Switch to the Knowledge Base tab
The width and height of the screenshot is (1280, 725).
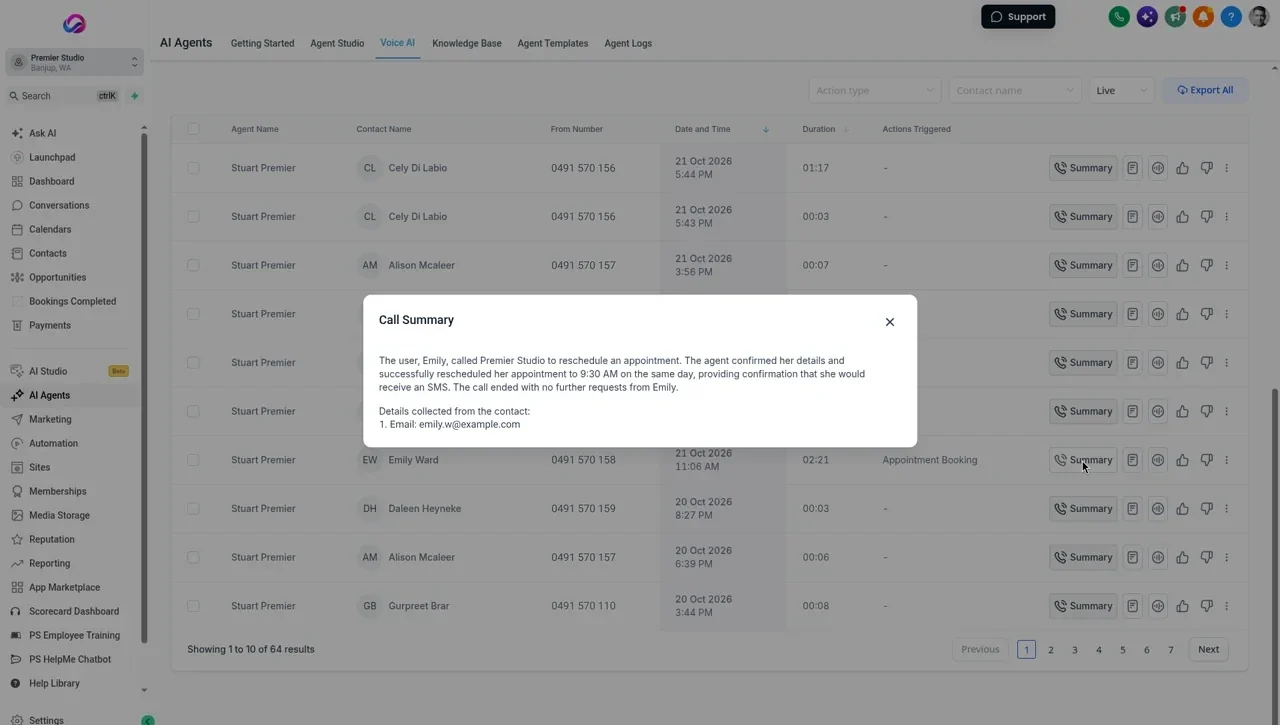[467, 43]
